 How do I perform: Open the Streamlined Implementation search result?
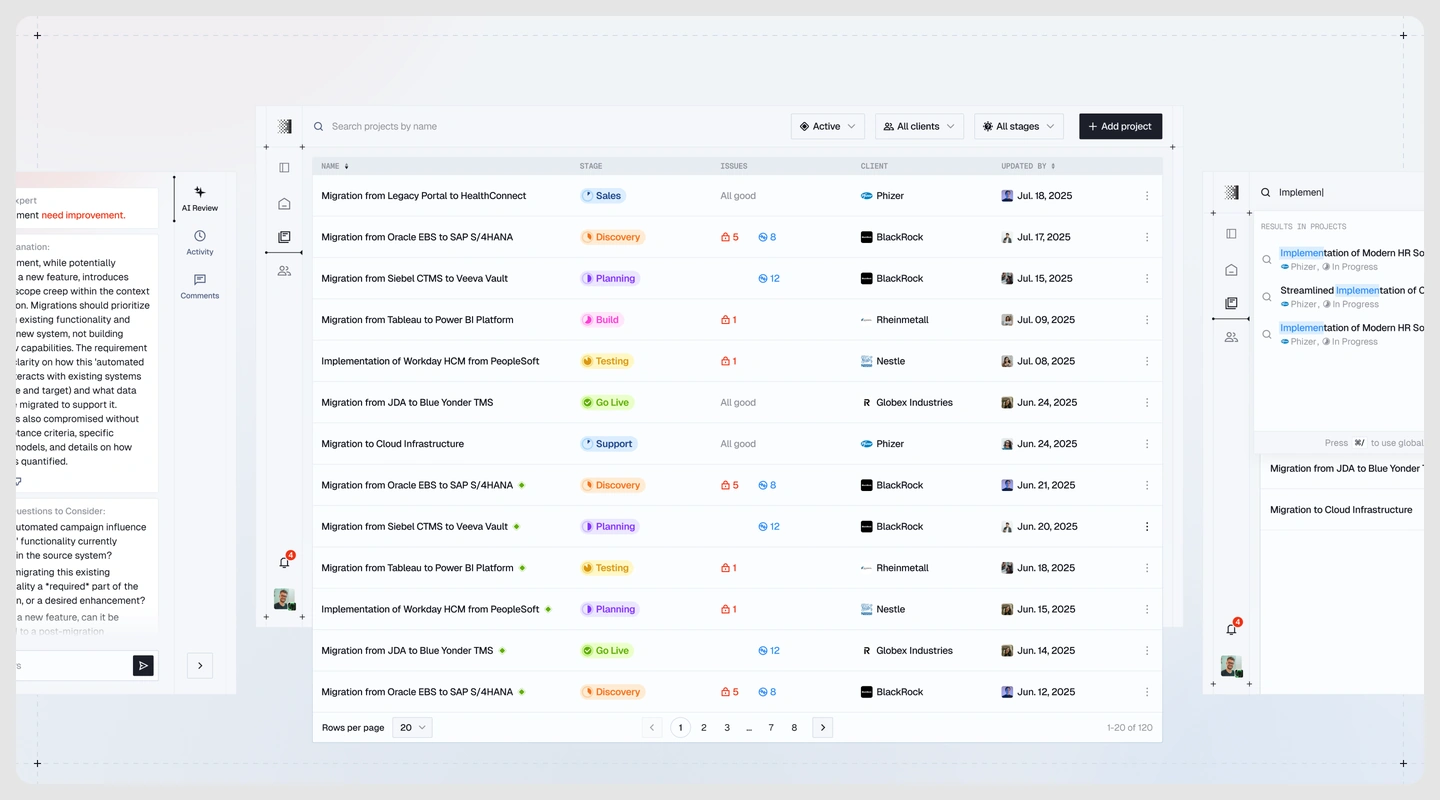pos(1342,297)
